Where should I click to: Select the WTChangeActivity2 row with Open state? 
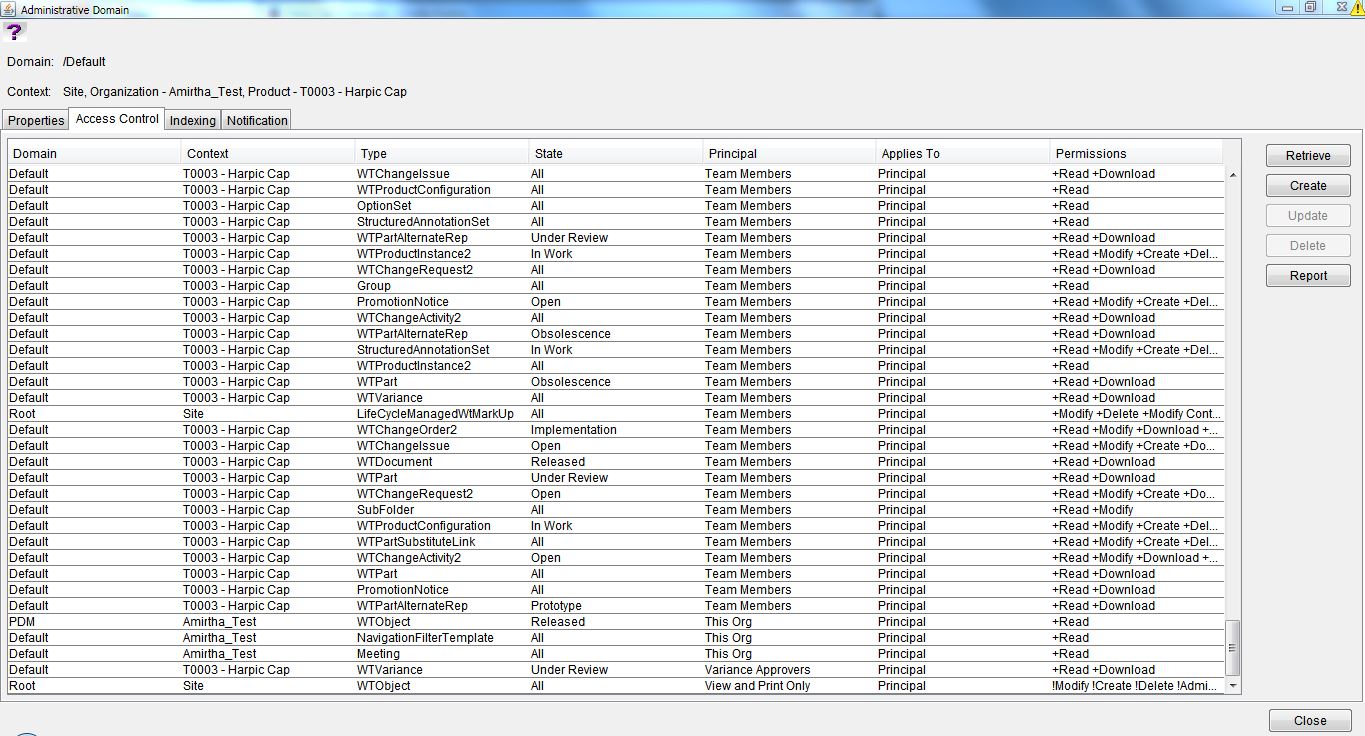(616, 558)
